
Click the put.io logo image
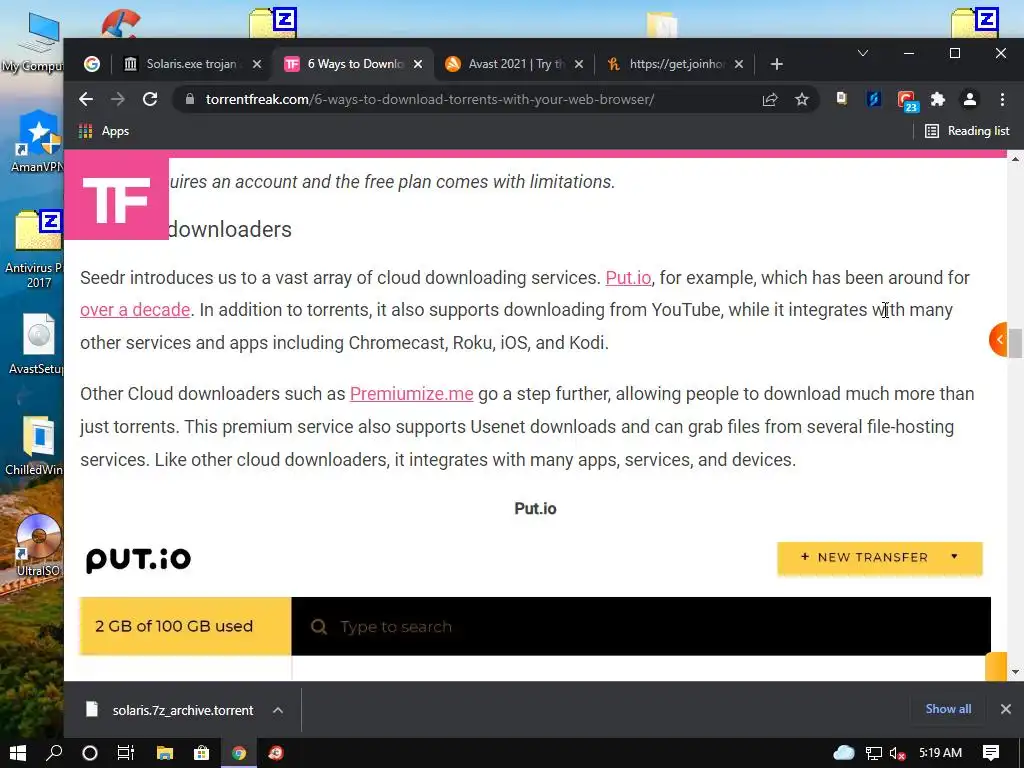click(138, 559)
